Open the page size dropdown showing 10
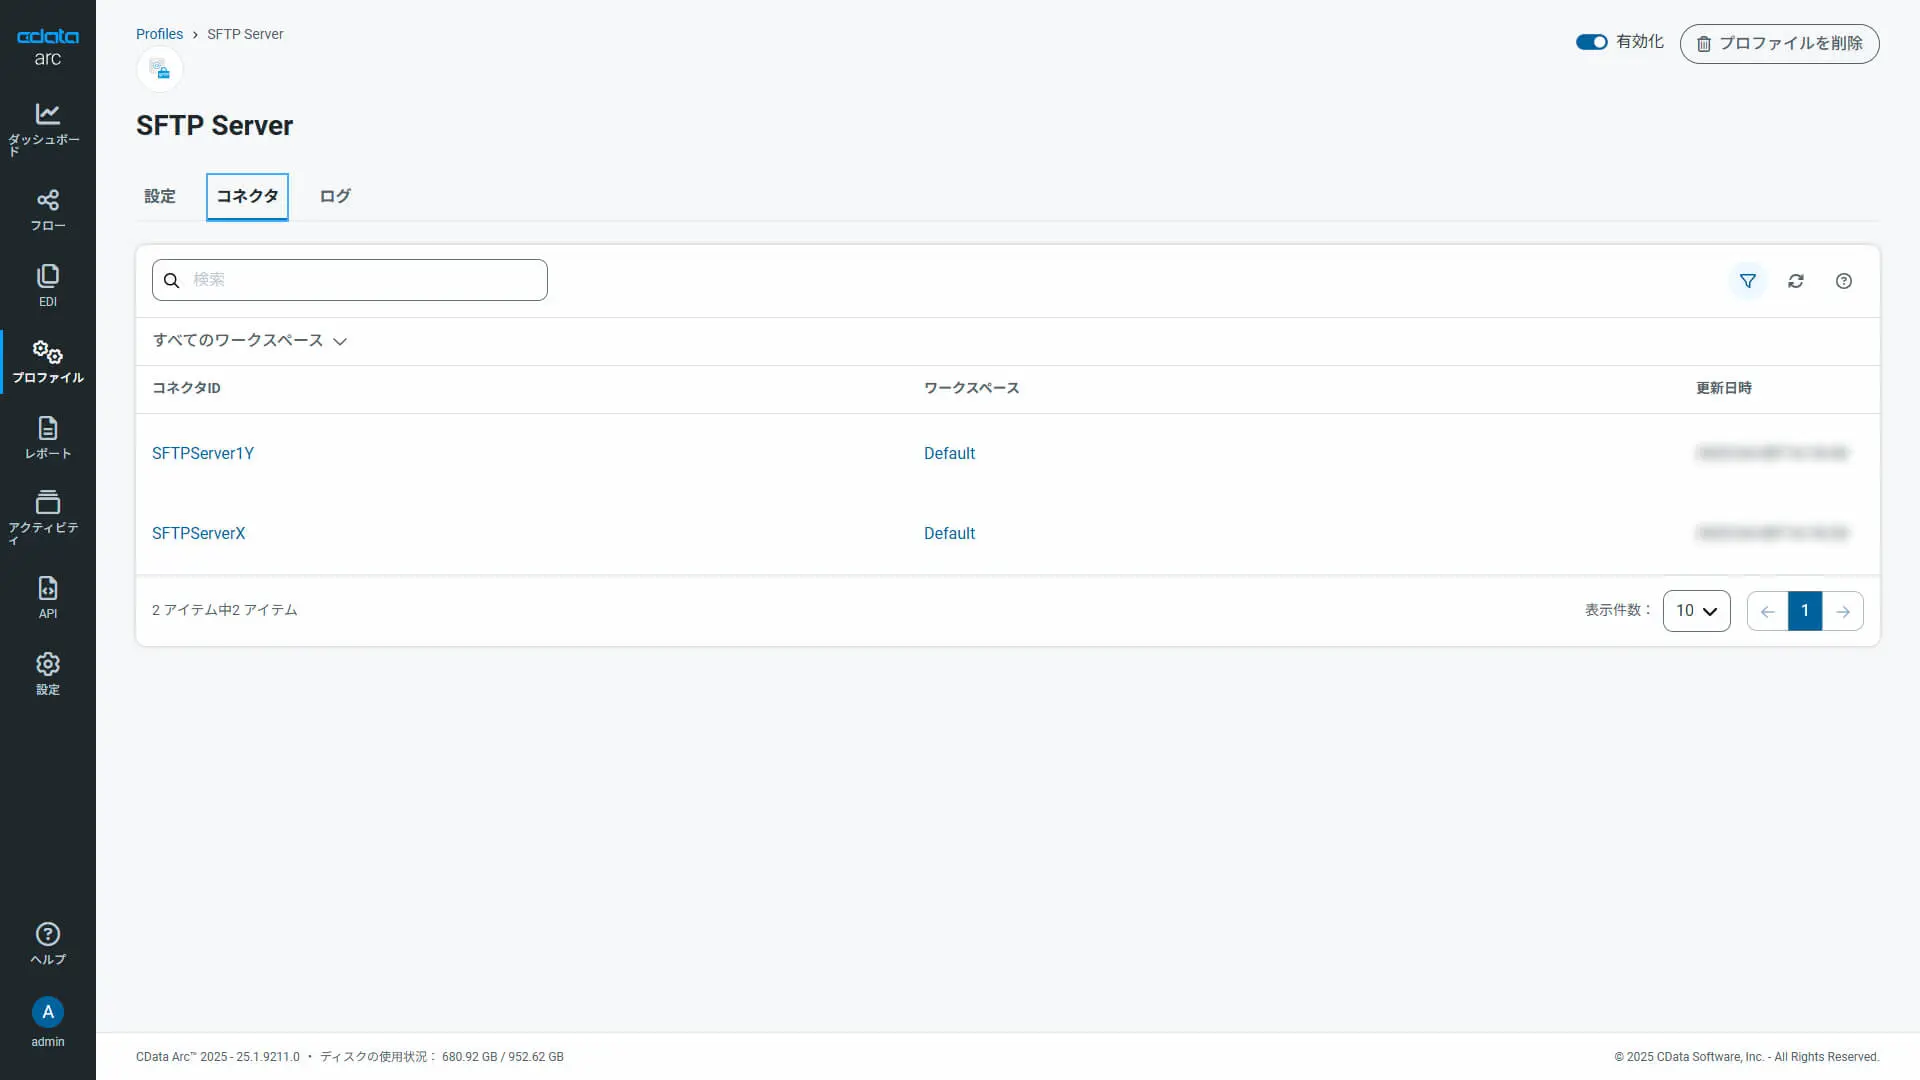 (x=1696, y=611)
